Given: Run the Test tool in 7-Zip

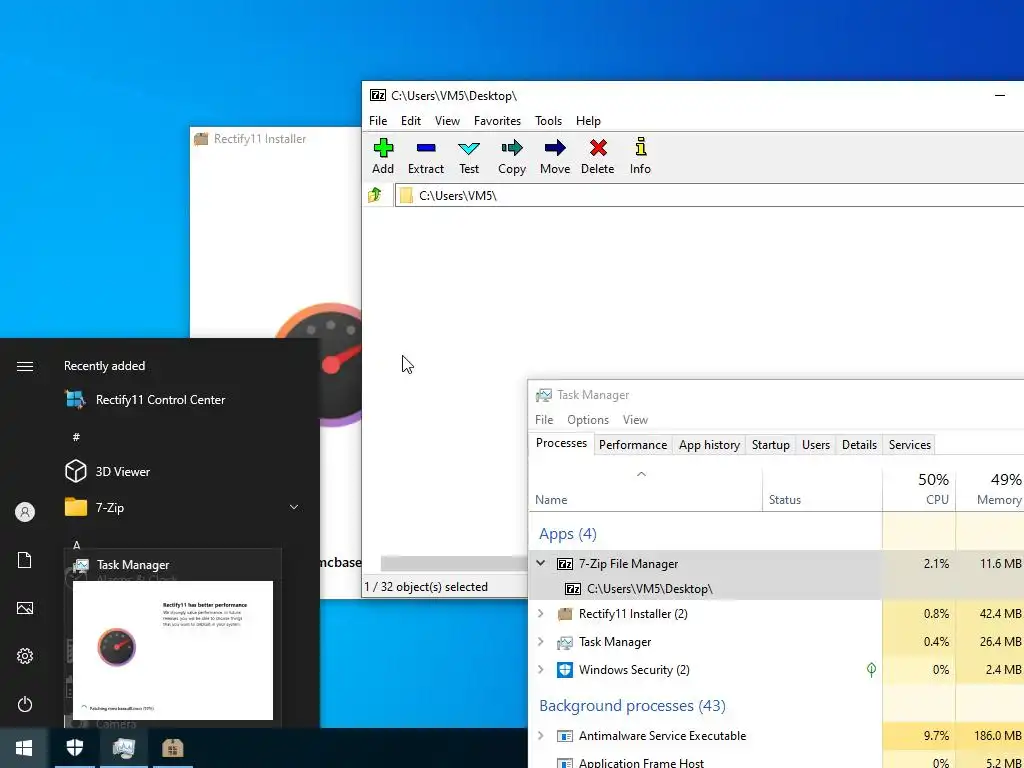Looking at the screenshot, I should (x=469, y=157).
